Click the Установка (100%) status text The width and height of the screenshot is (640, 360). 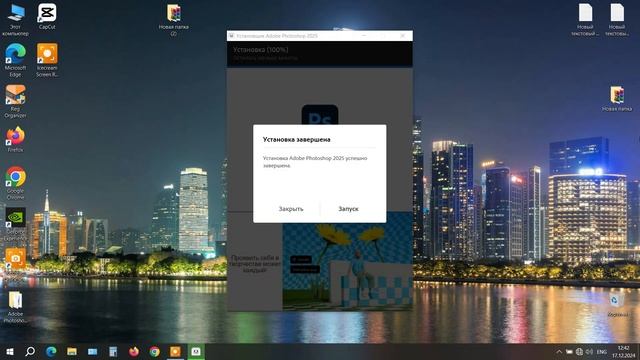click(x=260, y=50)
